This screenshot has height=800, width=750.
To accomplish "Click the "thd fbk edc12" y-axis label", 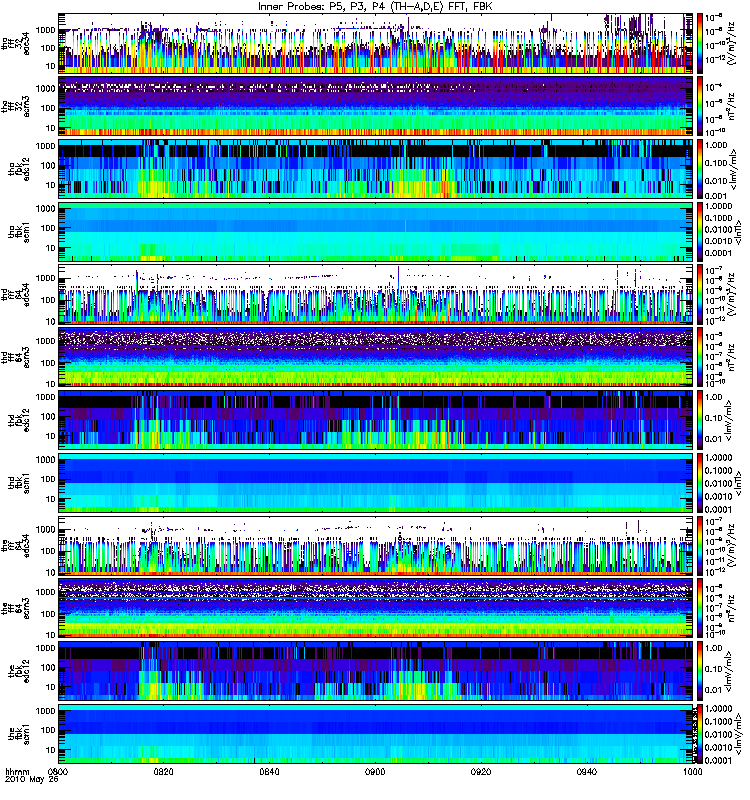I will (x=19, y=420).
